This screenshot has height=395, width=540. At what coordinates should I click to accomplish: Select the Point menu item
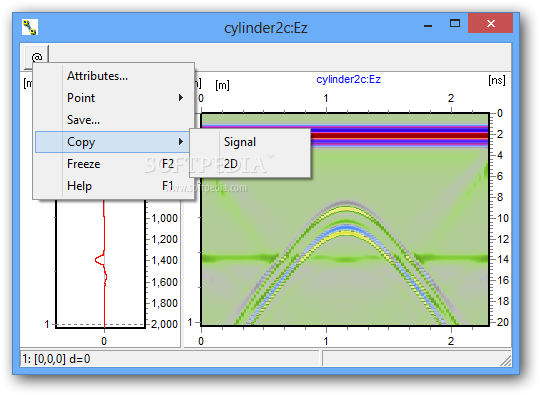(114, 98)
